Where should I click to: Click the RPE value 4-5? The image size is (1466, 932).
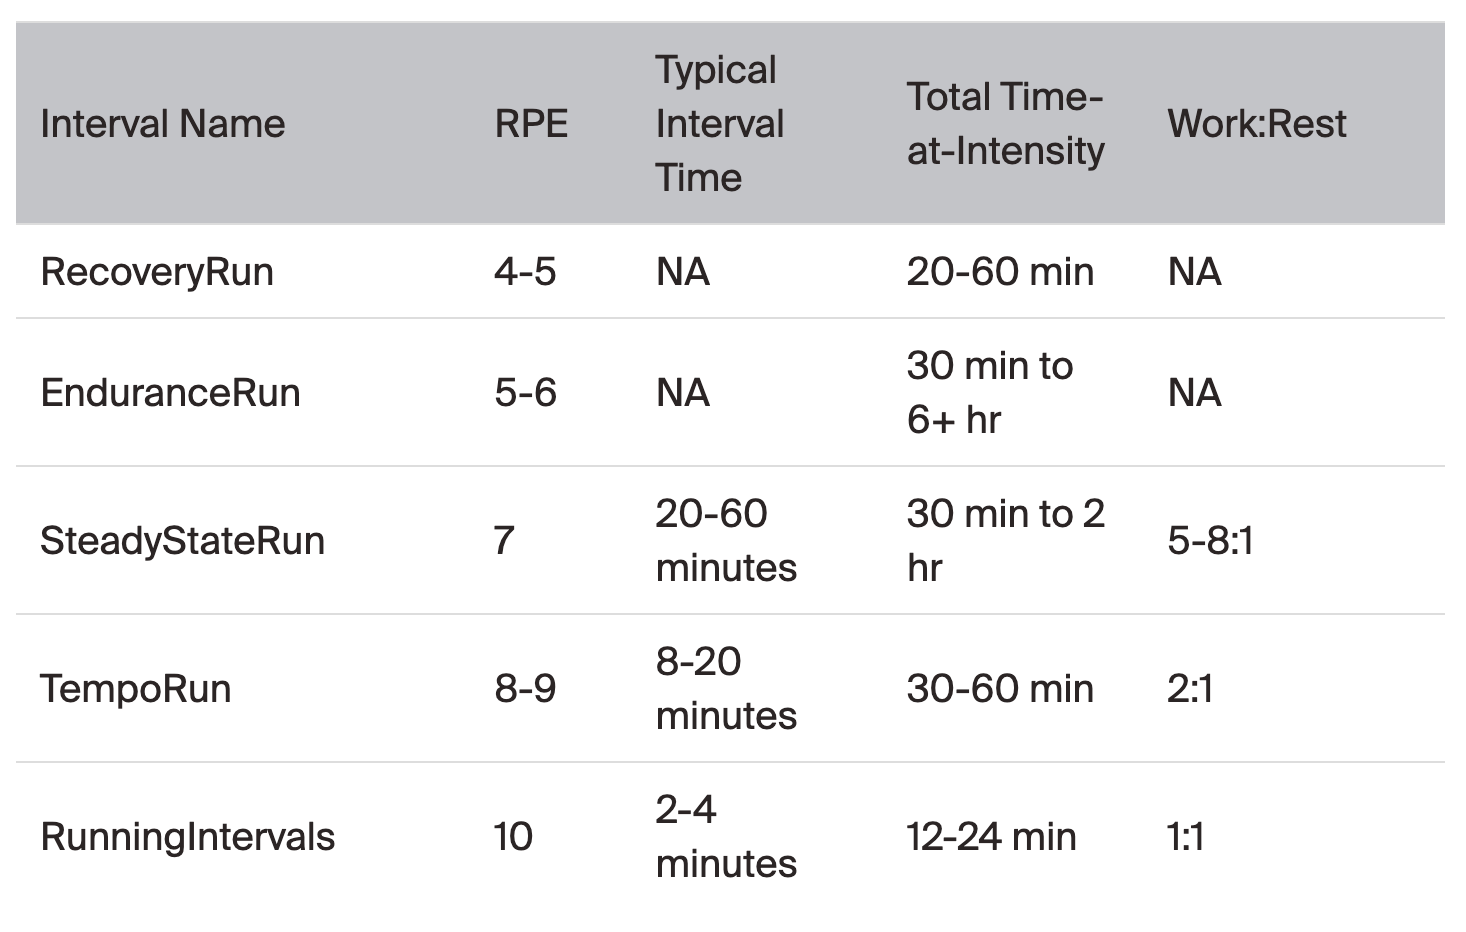[525, 272]
